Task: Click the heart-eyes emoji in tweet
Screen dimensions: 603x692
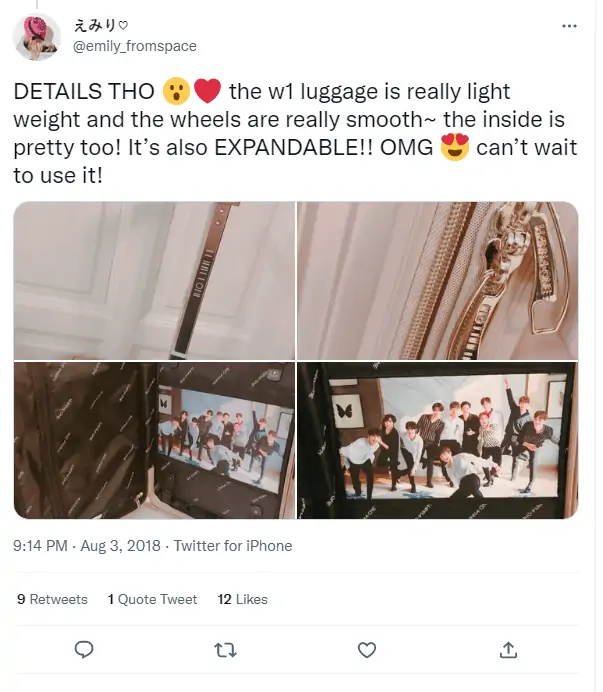Action: tap(455, 147)
